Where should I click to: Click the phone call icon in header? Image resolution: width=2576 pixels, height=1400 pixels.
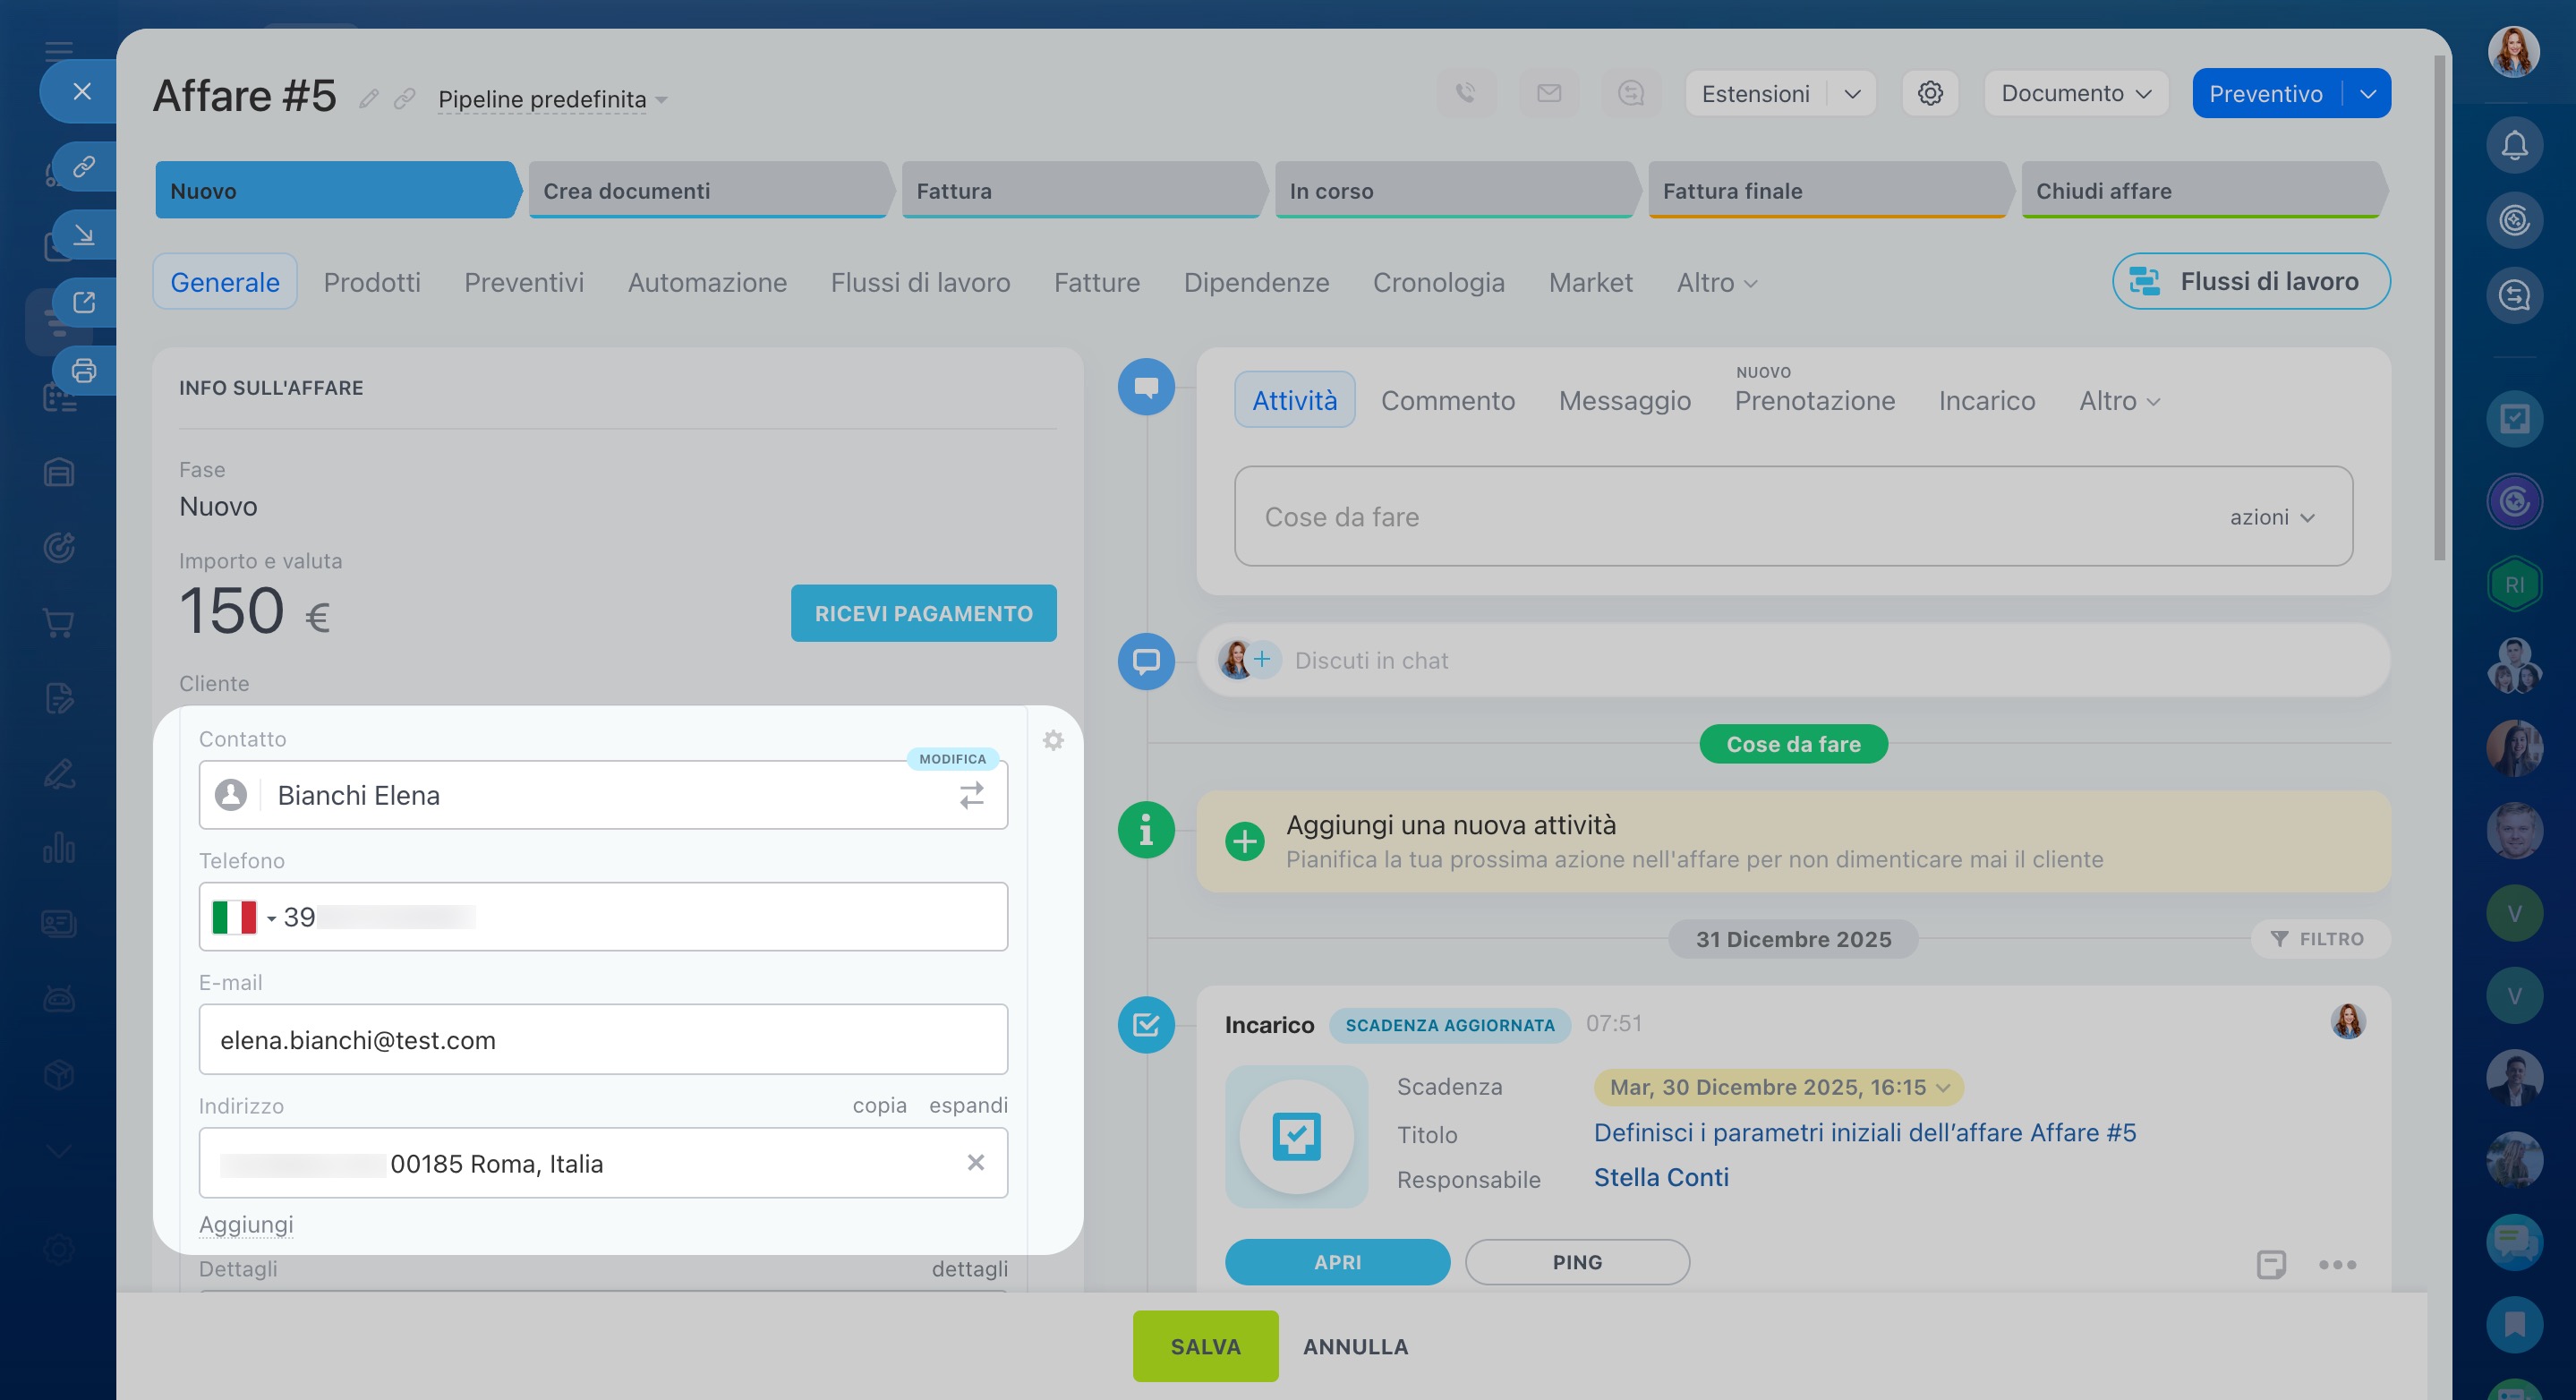click(x=1466, y=93)
